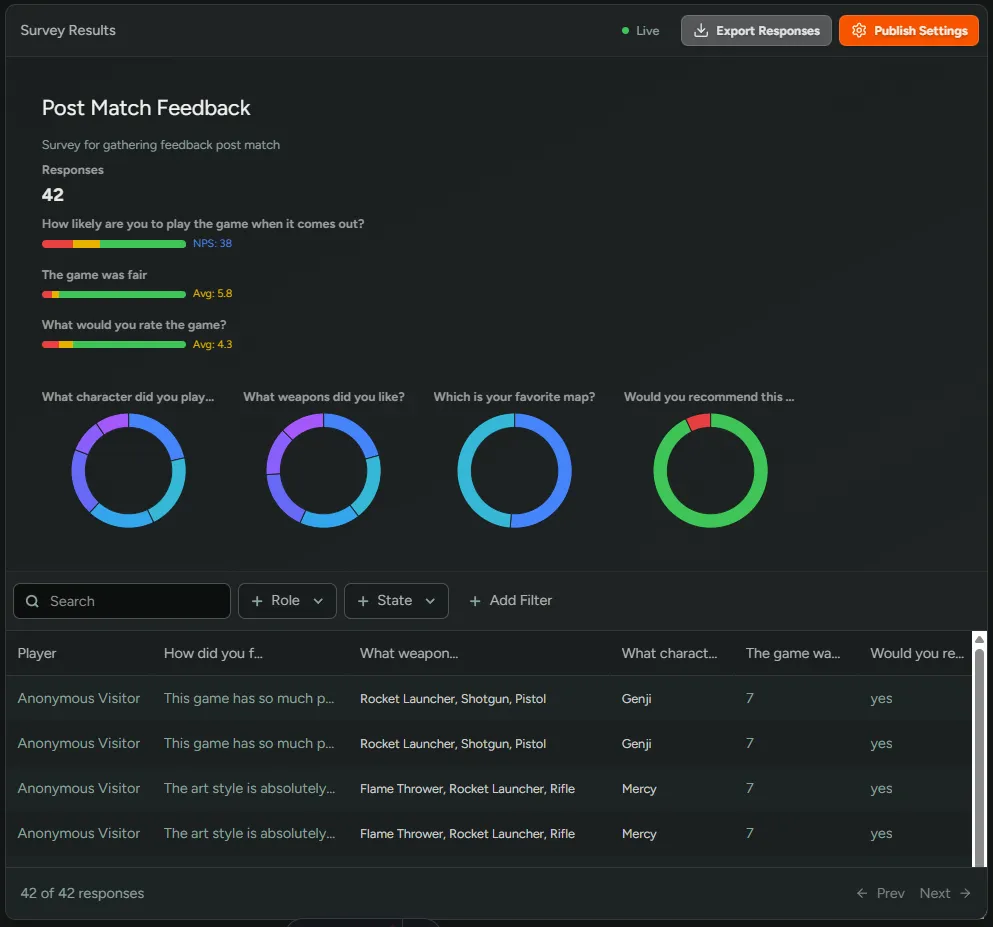Sort by the Player column header

pos(37,653)
